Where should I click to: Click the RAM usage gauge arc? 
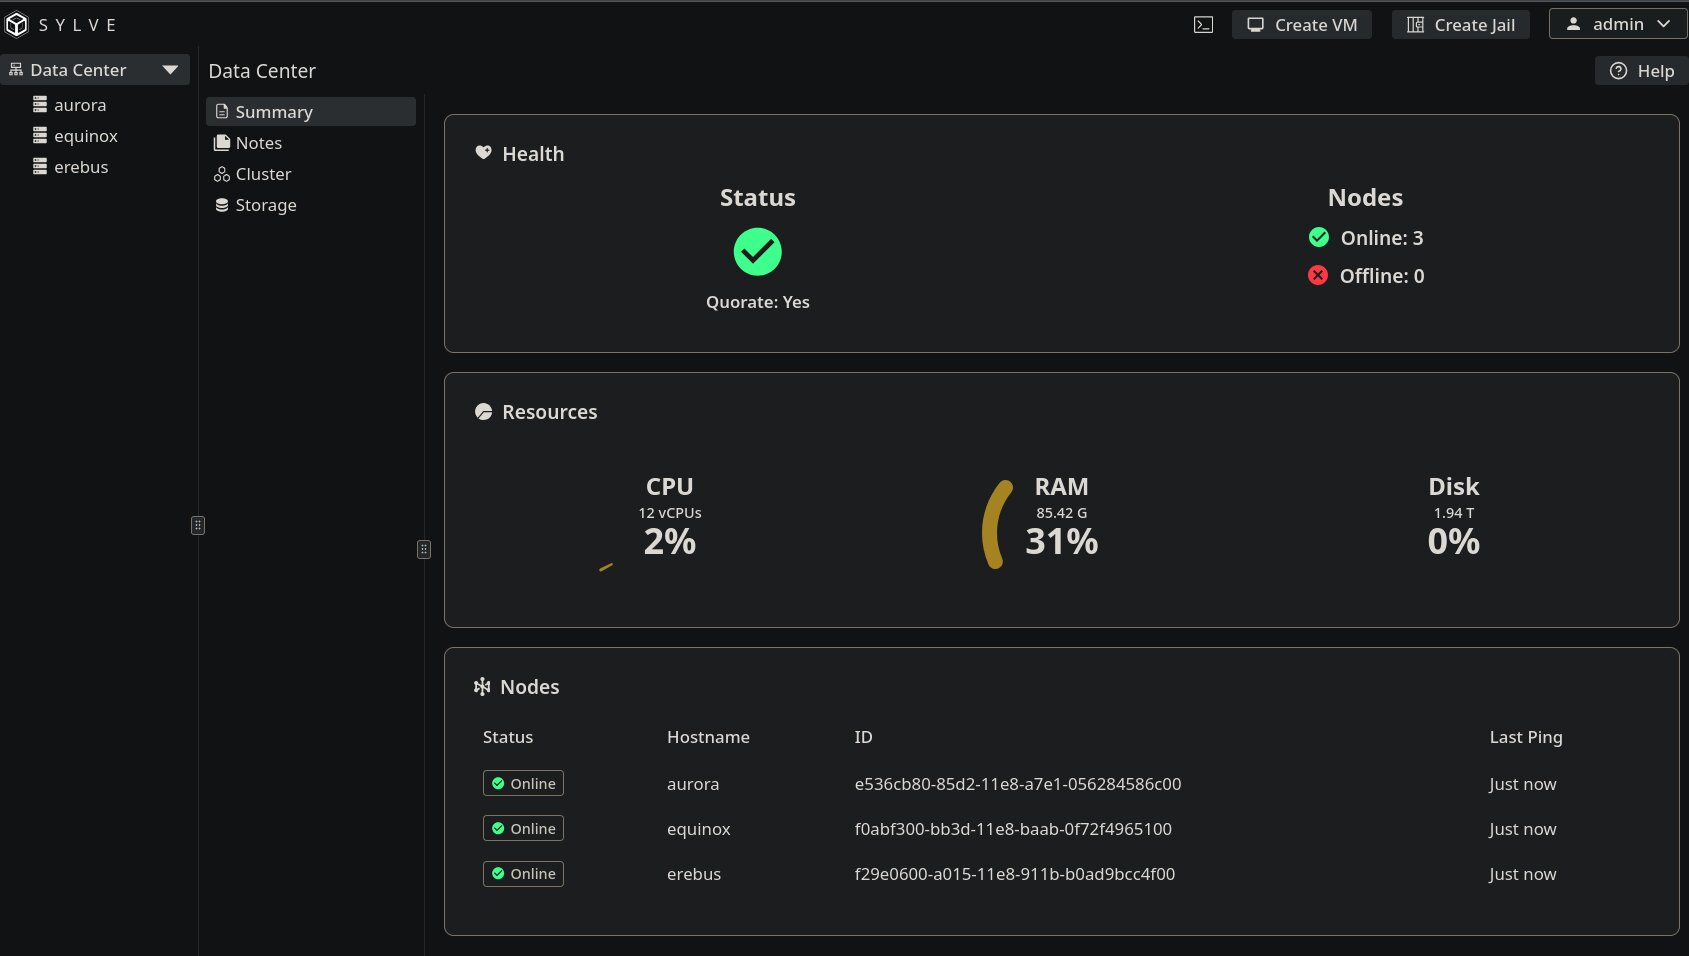click(991, 525)
